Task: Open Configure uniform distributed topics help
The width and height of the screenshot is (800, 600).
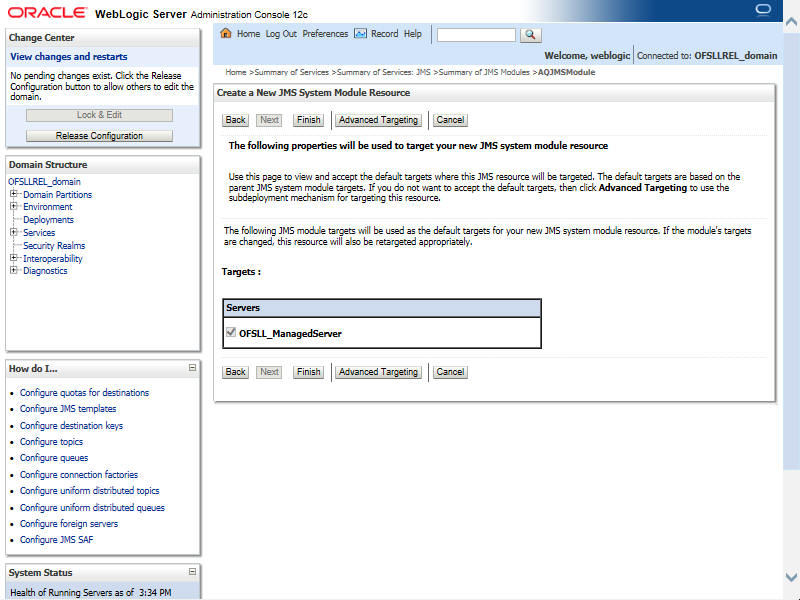Action: tap(89, 491)
